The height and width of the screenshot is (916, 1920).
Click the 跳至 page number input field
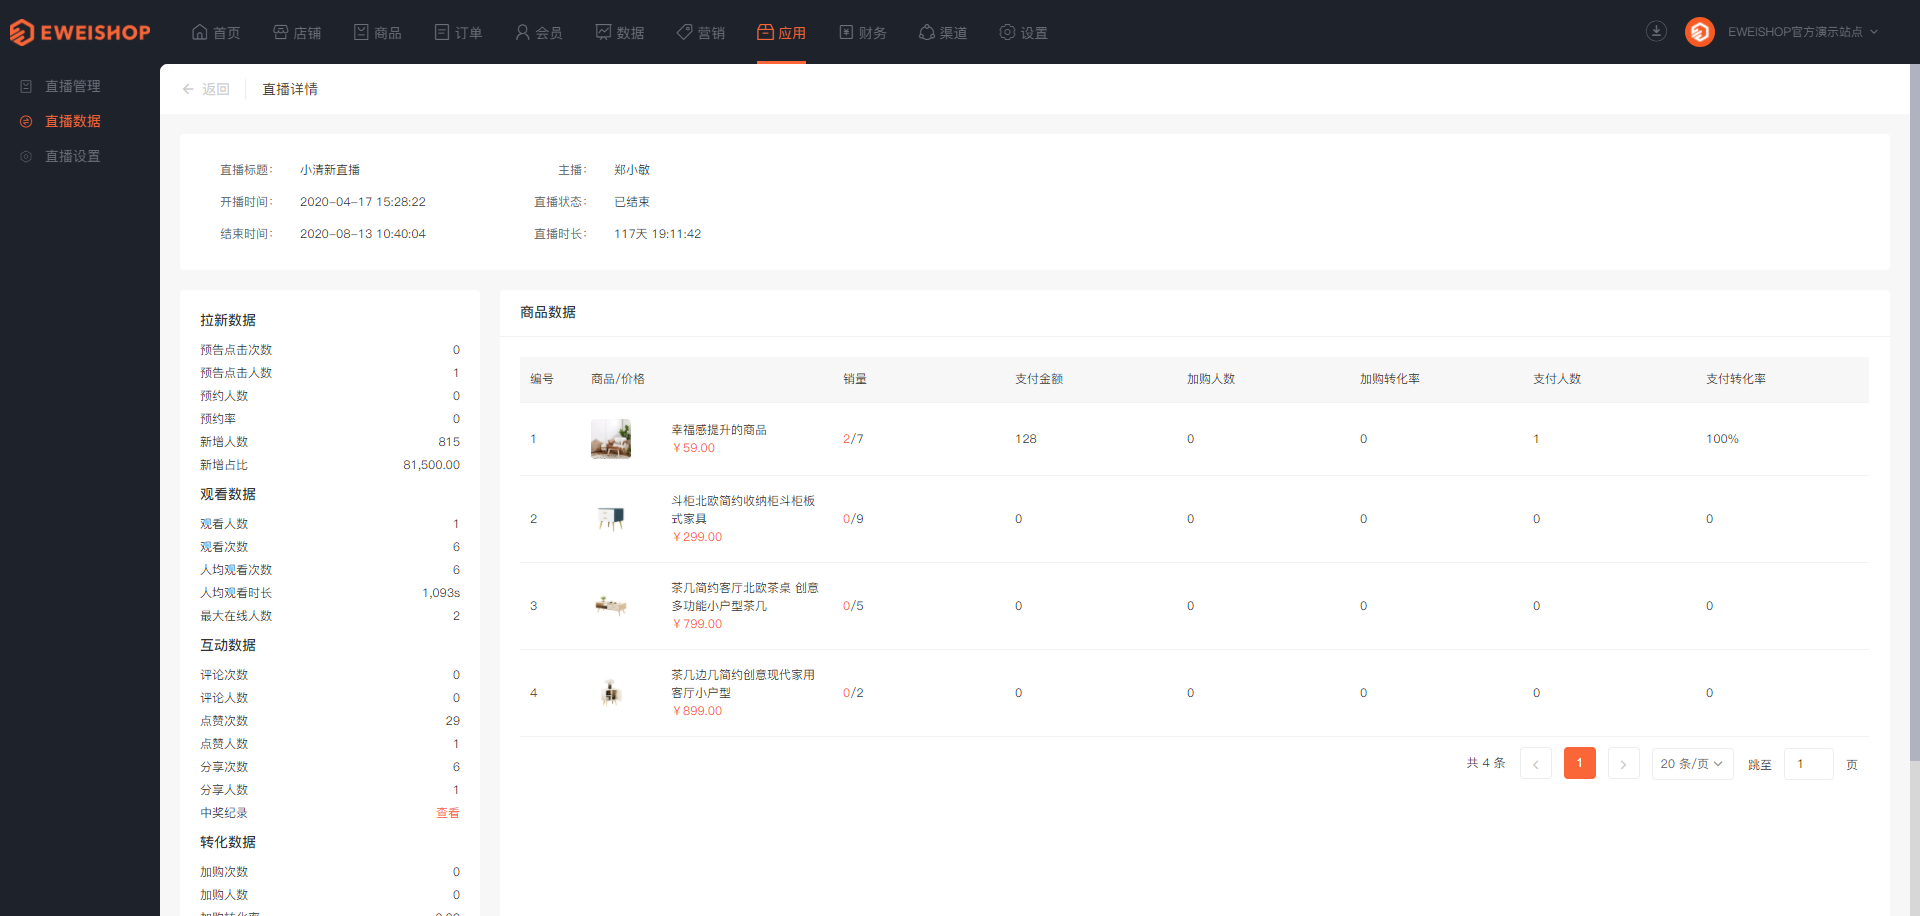point(1809,763)
